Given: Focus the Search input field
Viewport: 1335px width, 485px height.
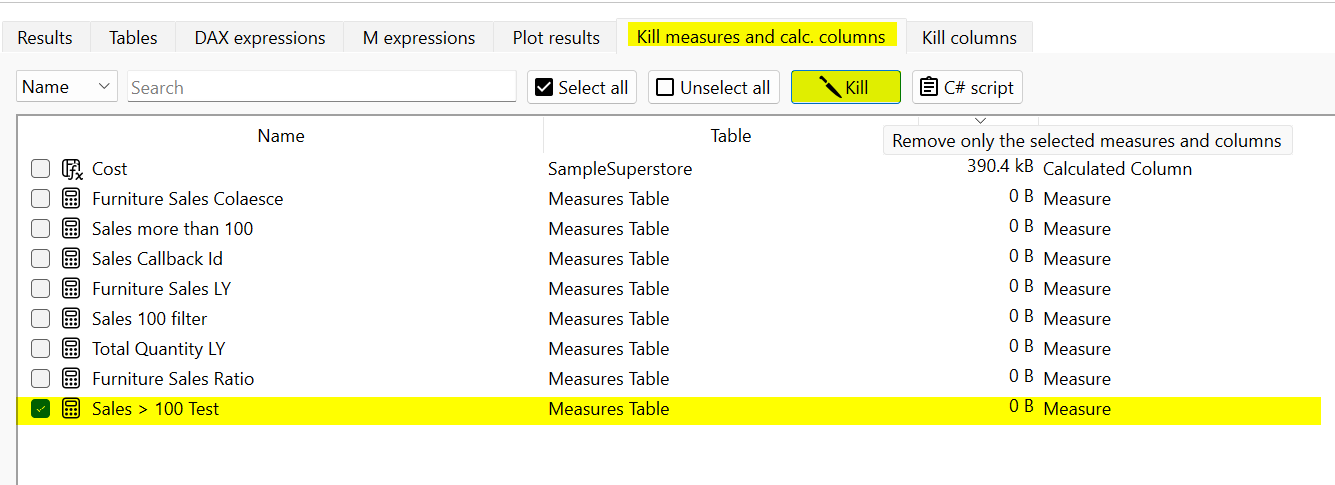Looking at the screenshot, I should (x=322, y=87).
